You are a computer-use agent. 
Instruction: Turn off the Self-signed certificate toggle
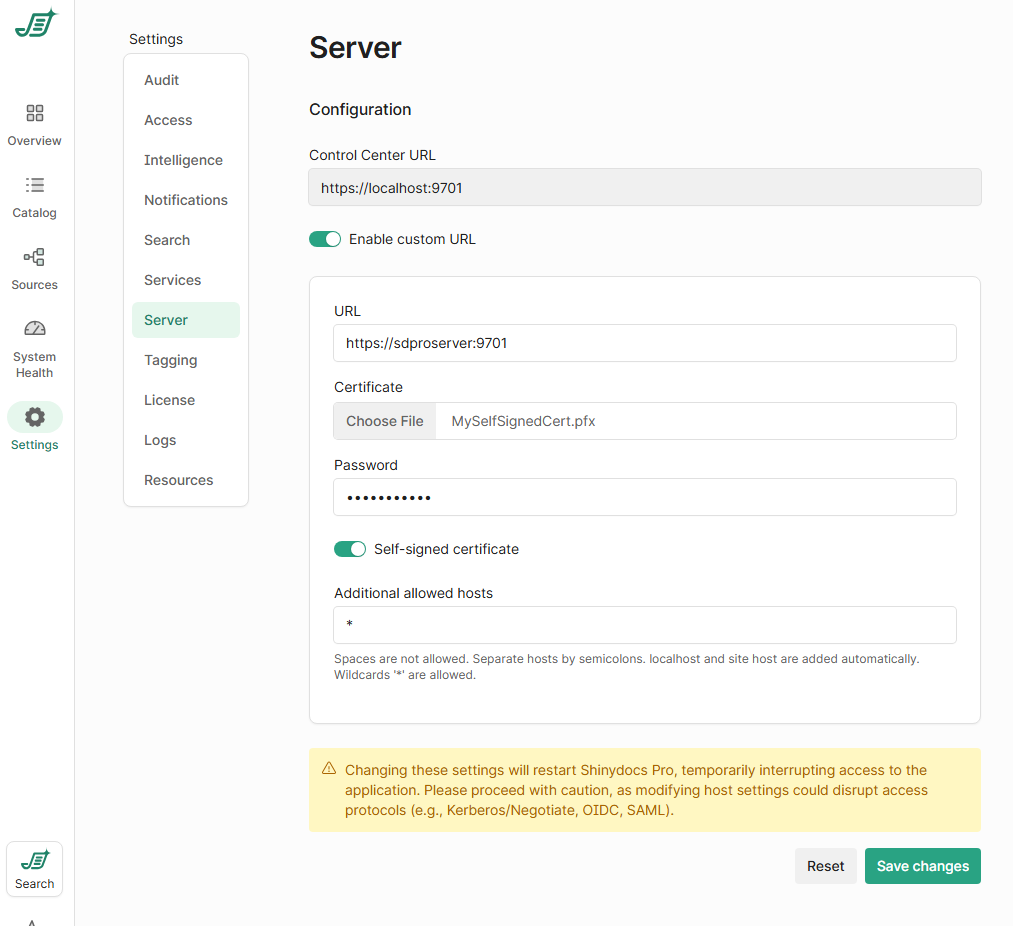350,549
